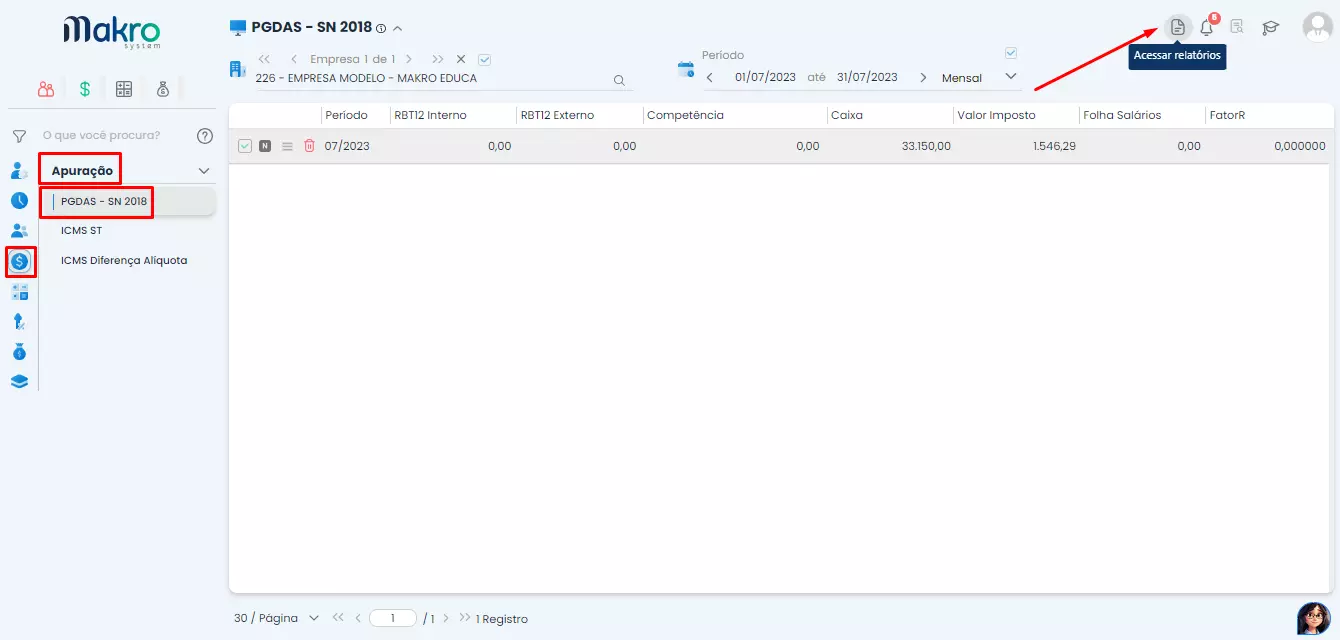Open the stacked layers icon in sidebar

pyautogui.click(x=20, y=381)
